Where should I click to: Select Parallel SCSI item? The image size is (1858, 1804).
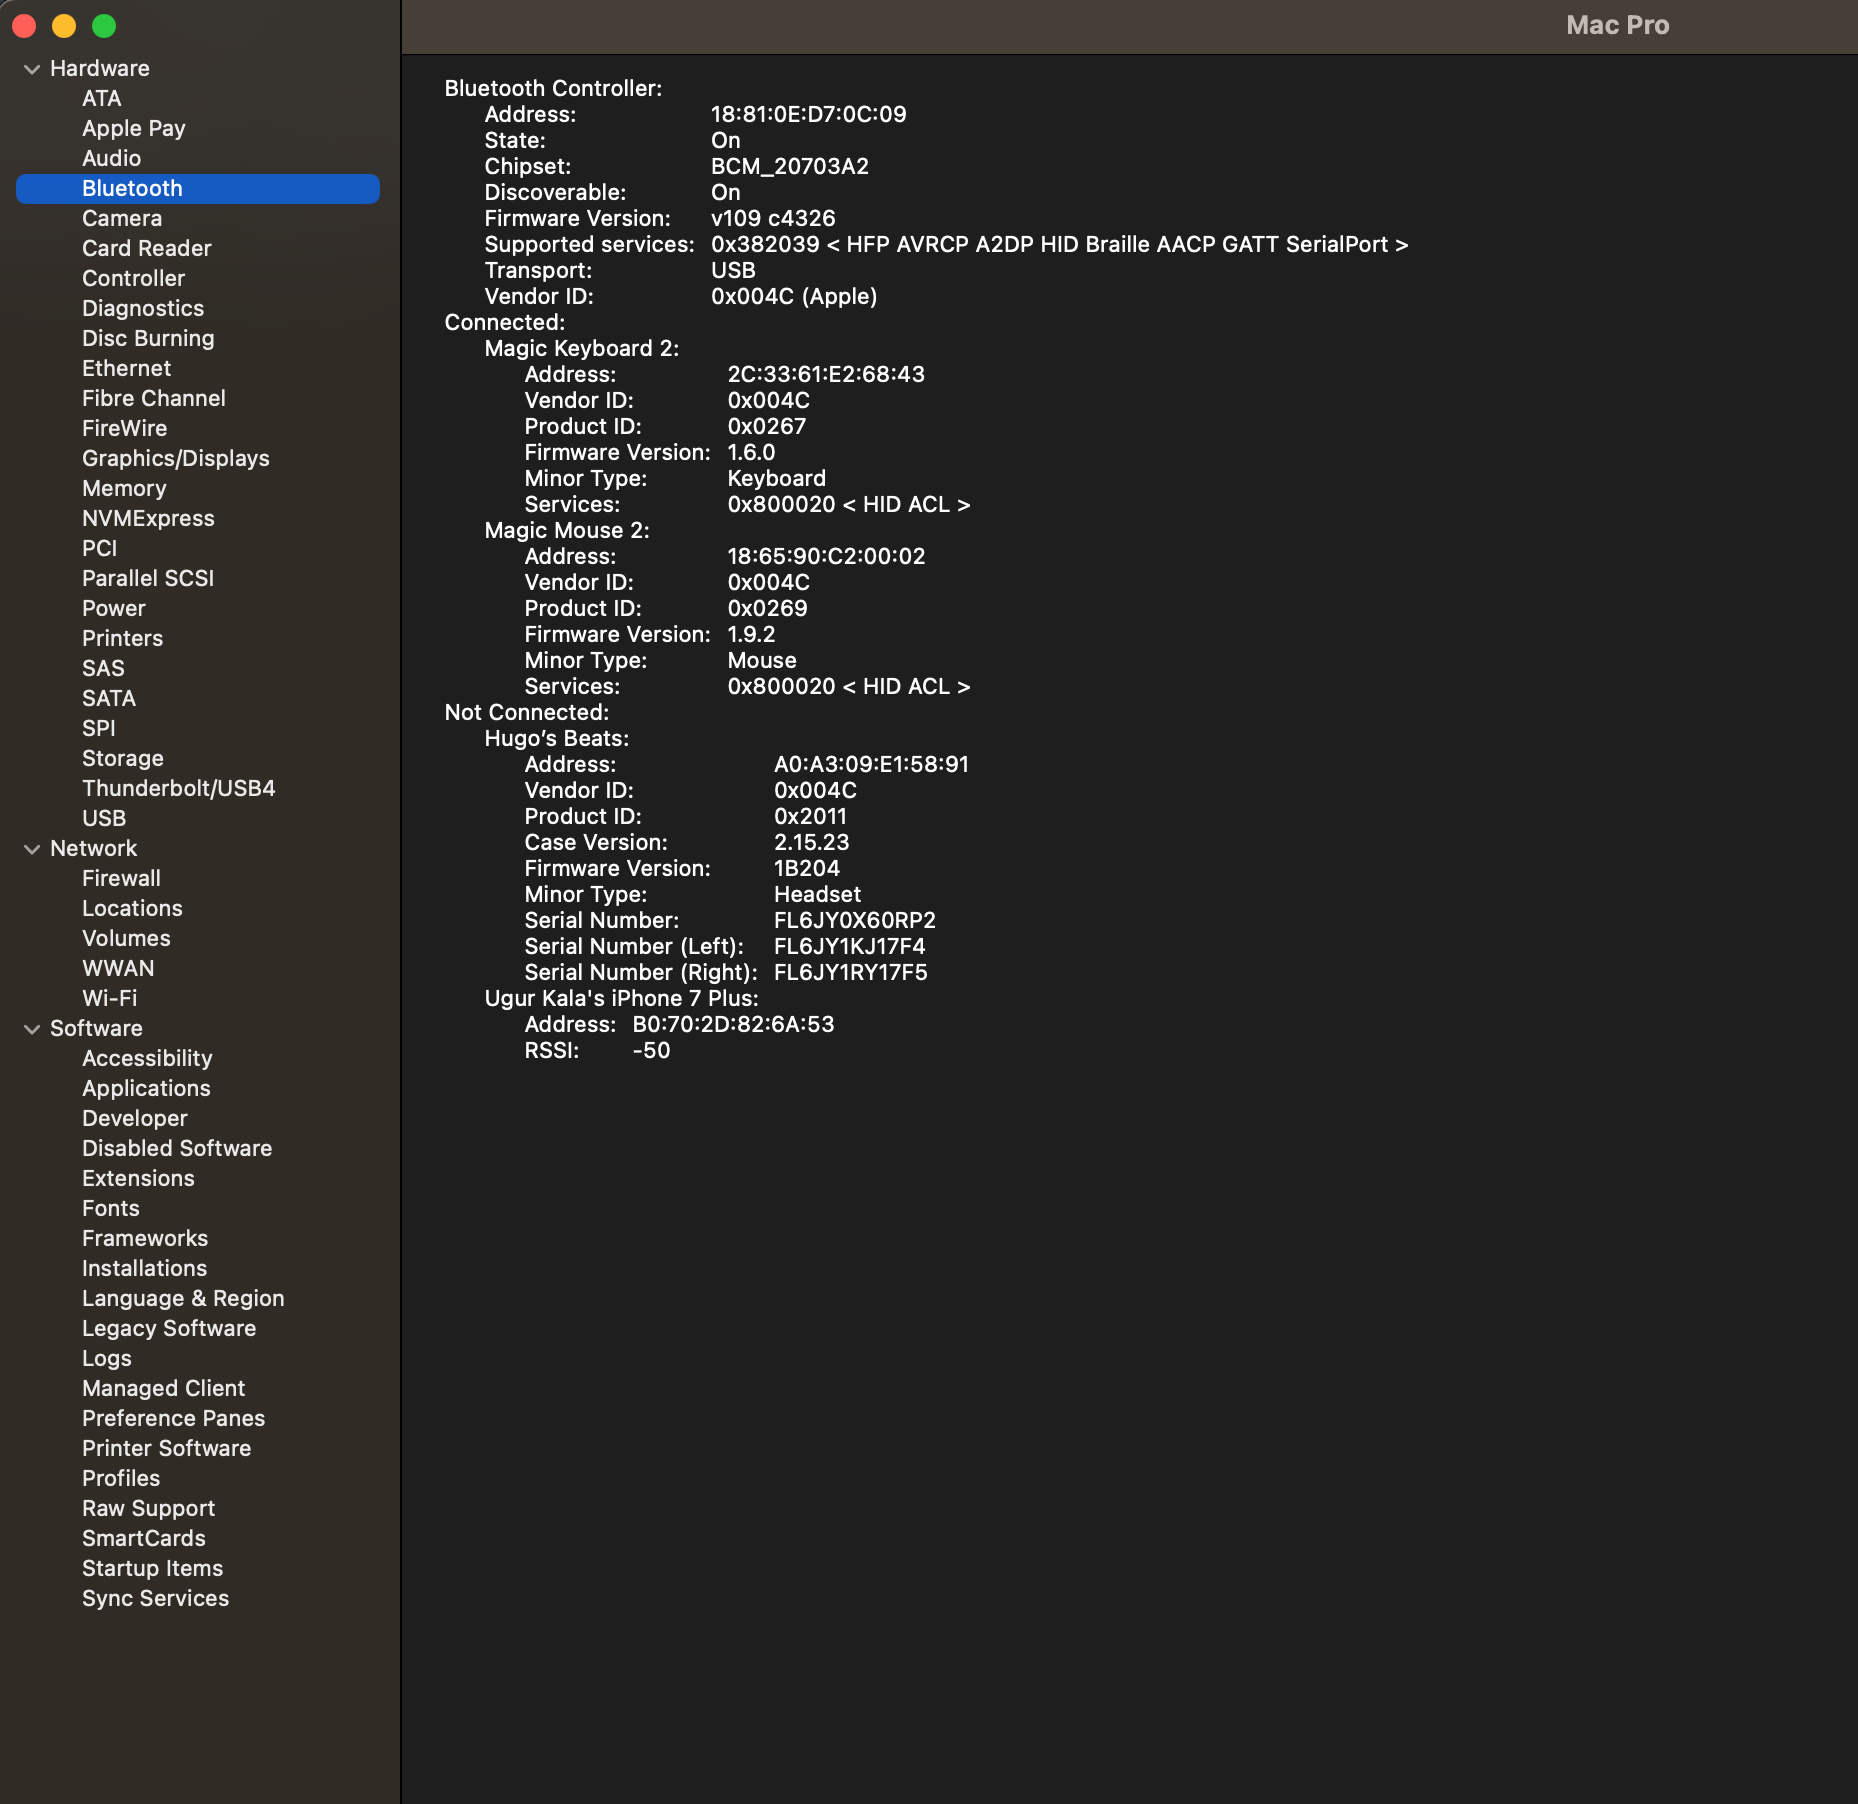[148, 578]
